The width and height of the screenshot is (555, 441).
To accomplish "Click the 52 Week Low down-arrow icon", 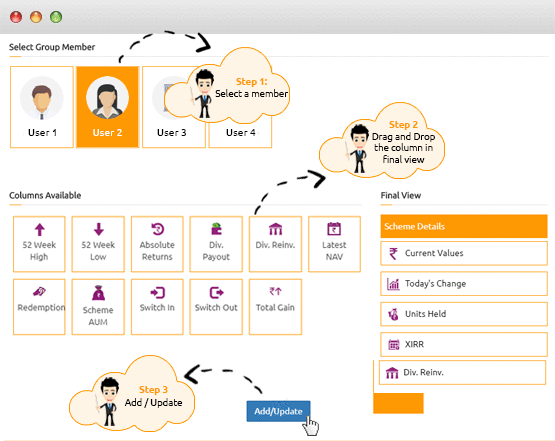I will [98, 229].
